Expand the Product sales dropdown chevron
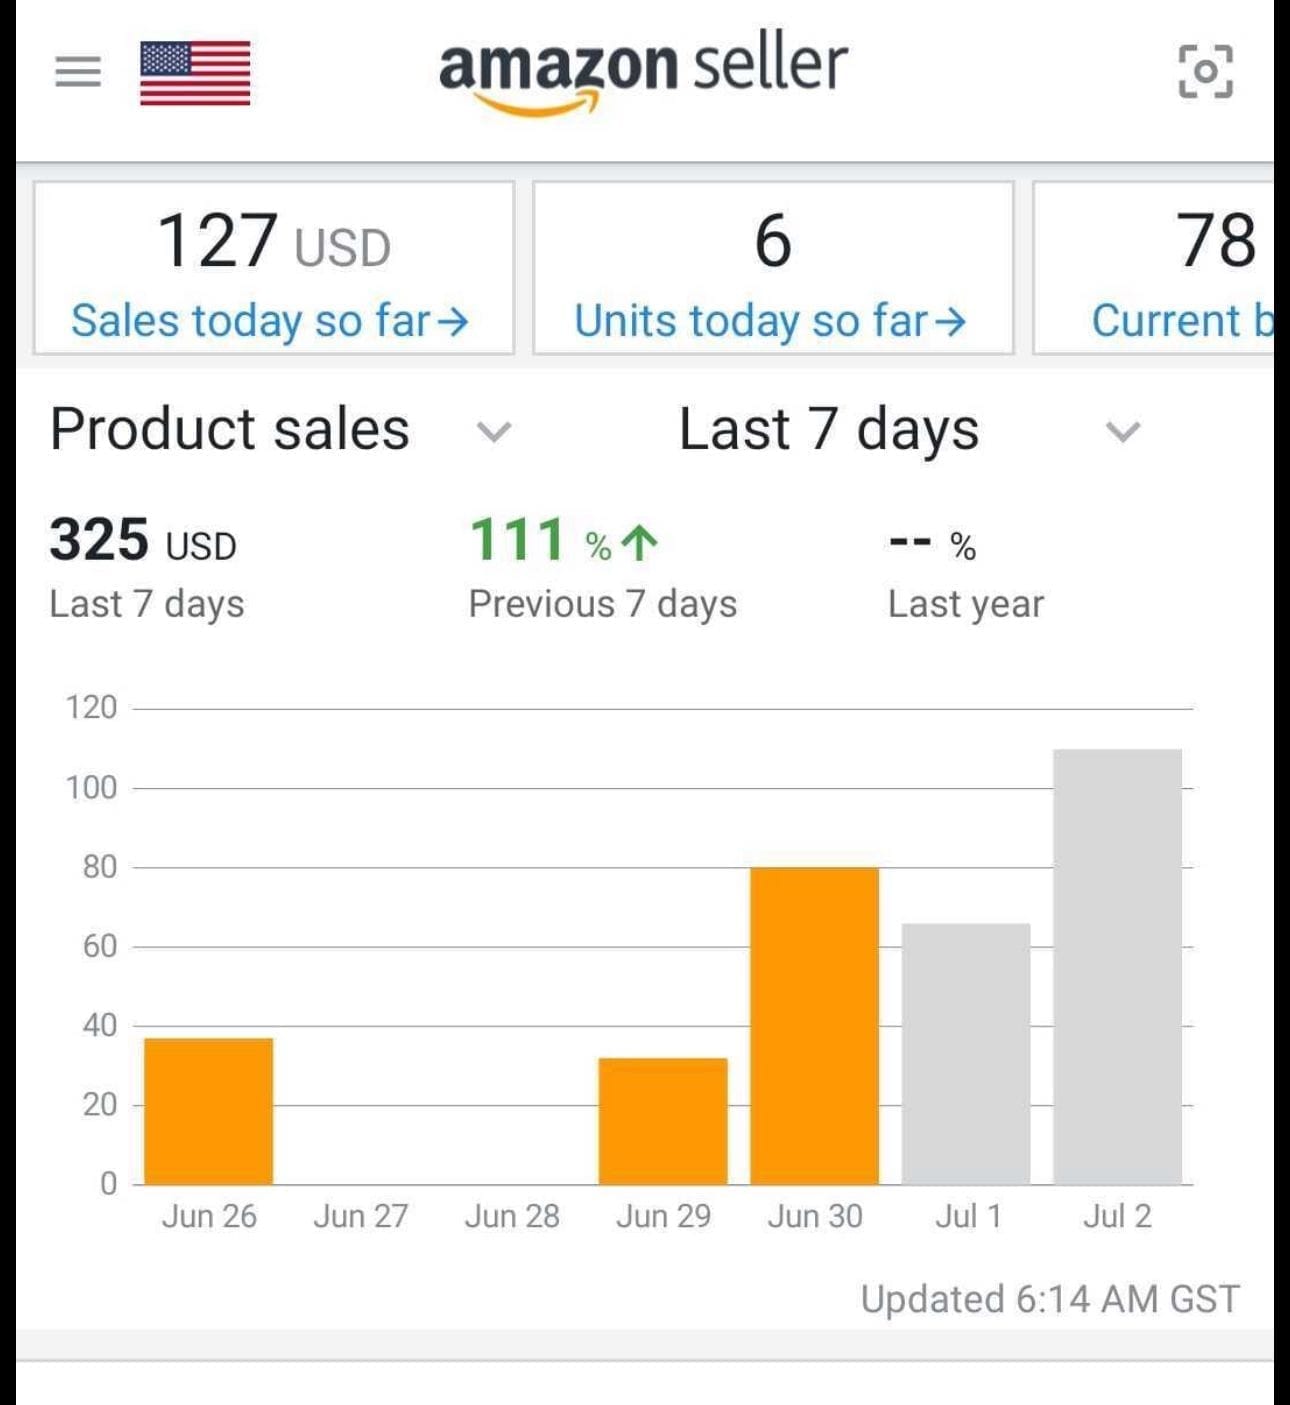Viewport: 1290px width, 1405px height. tap(494, 431)
